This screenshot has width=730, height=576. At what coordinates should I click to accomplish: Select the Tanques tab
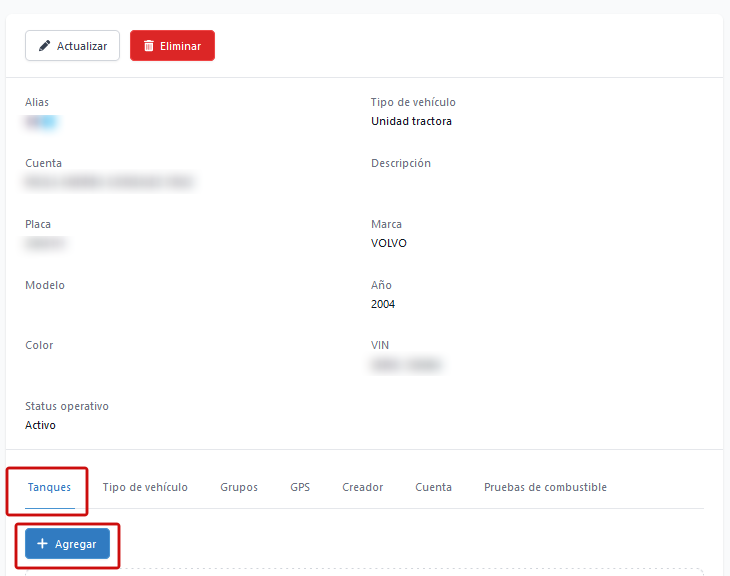point(49,487)
